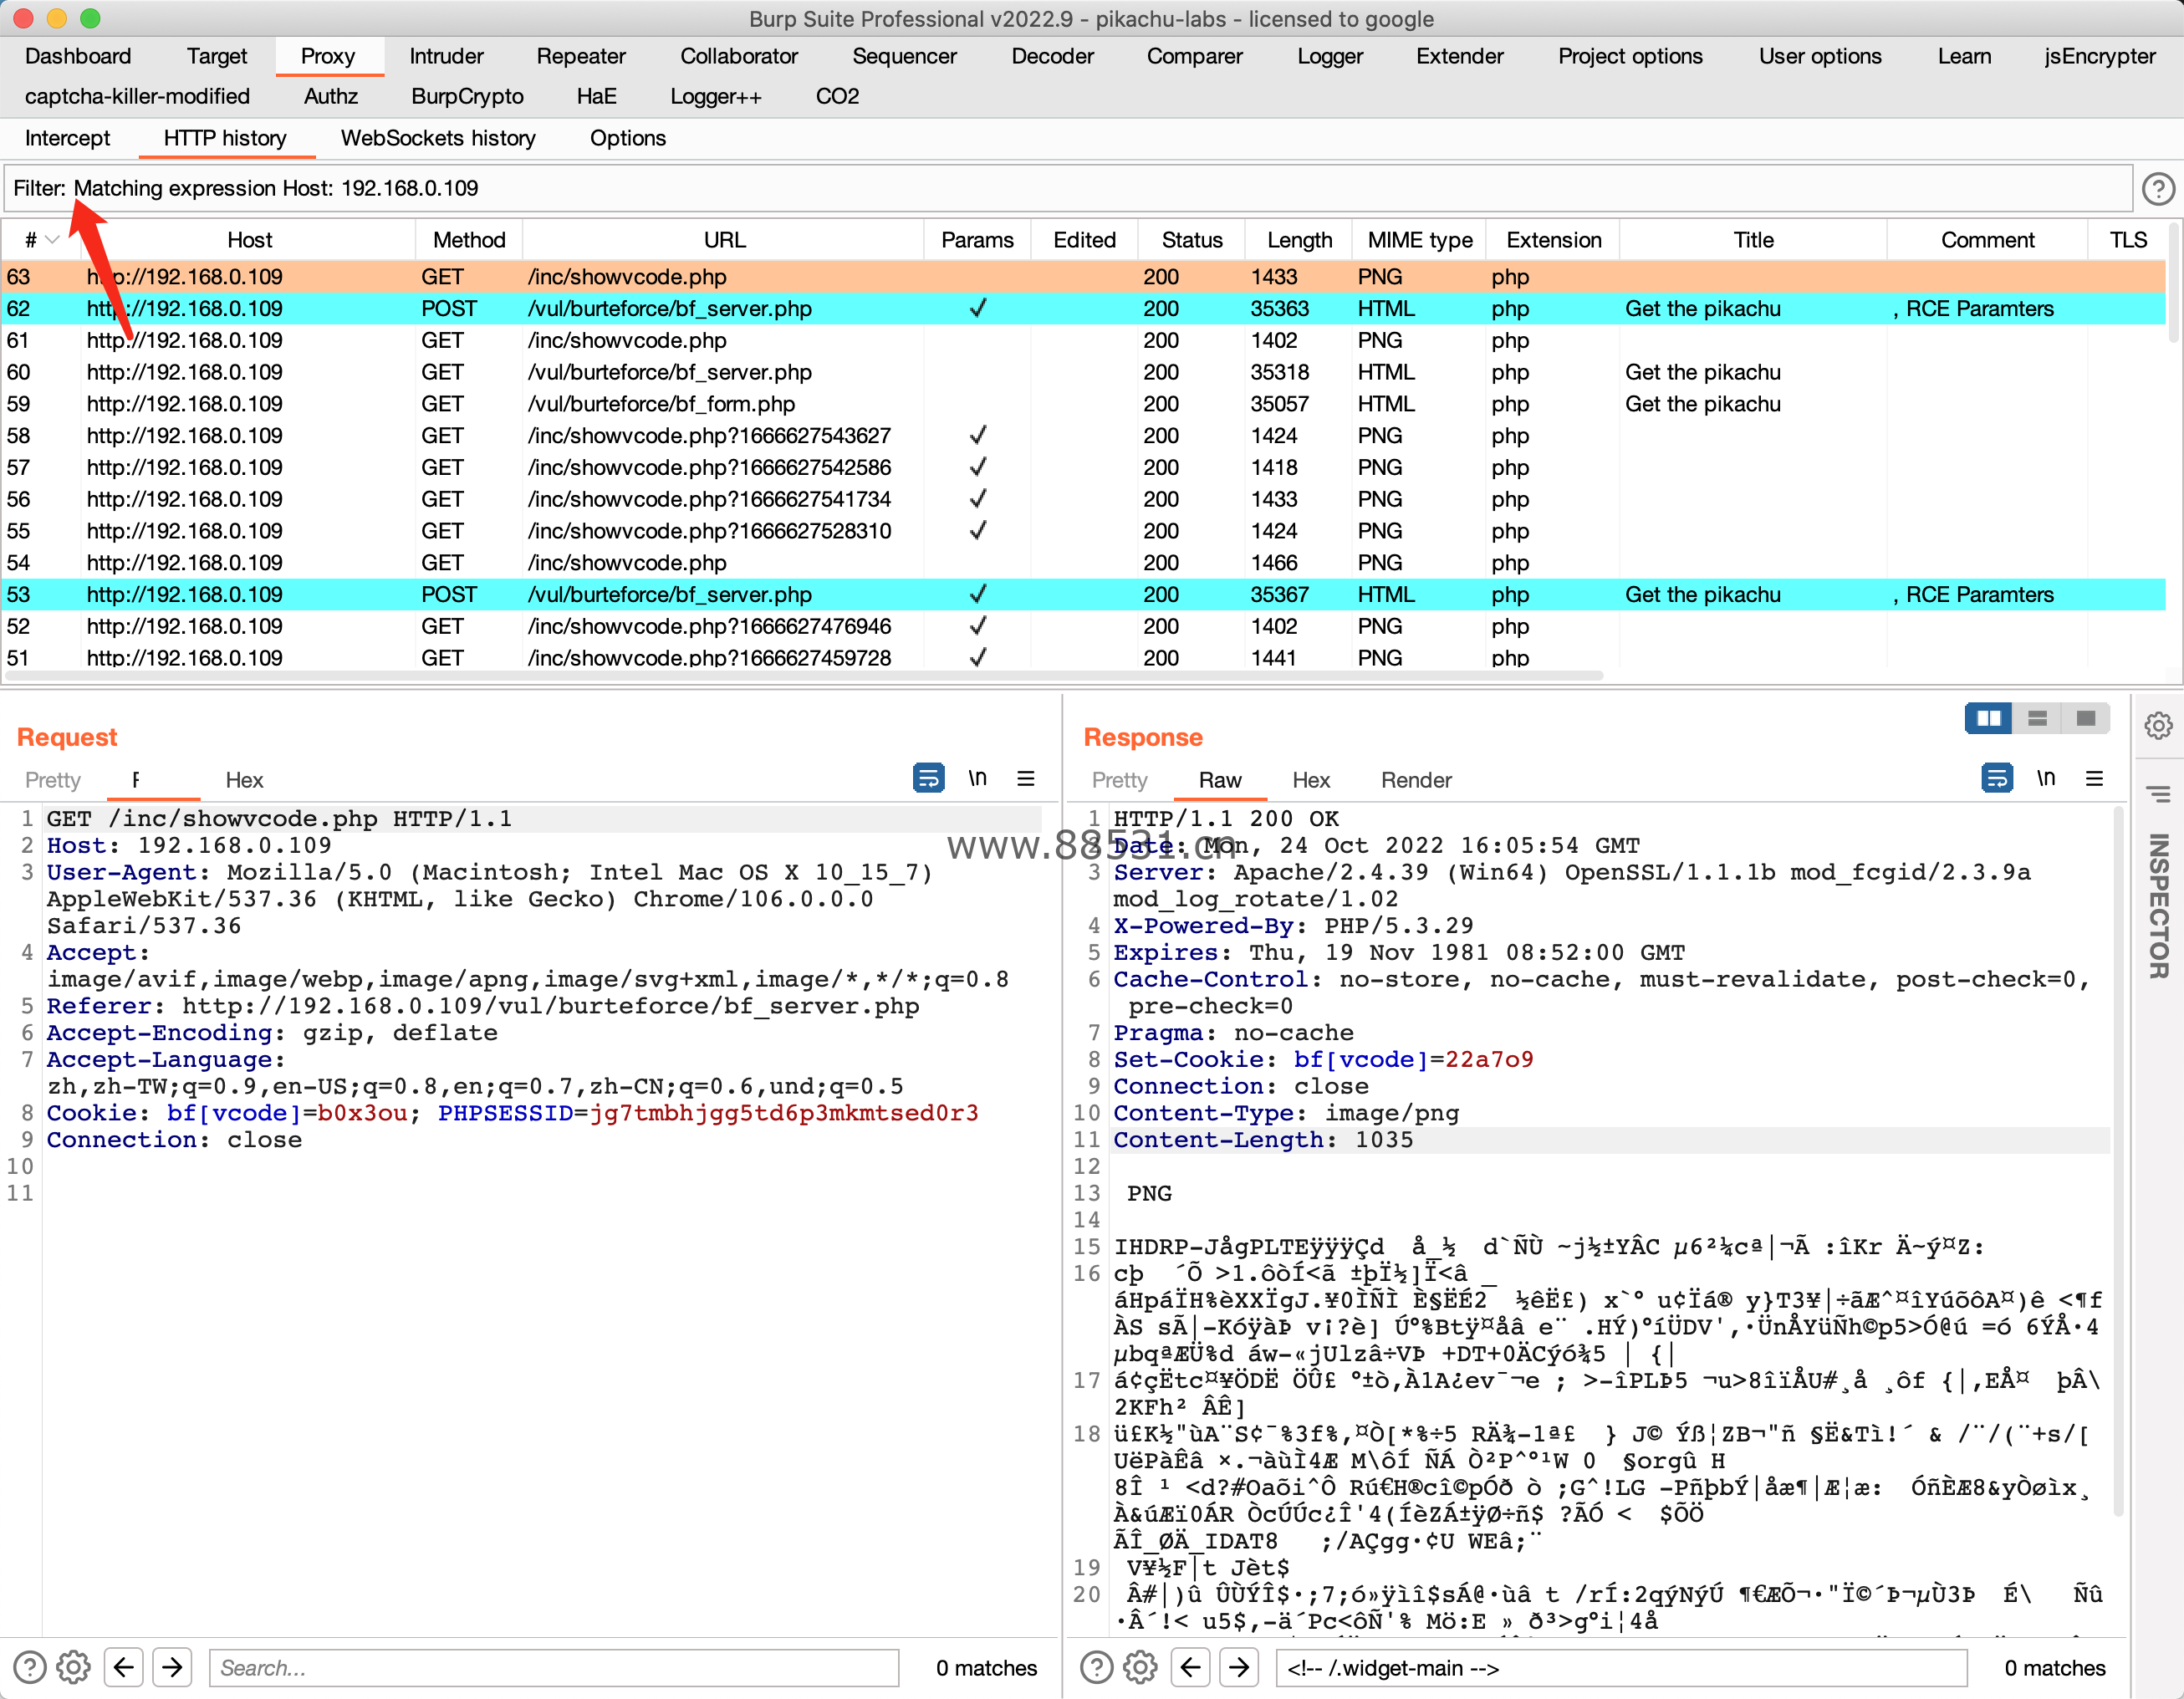This screenshot has height=1699, width=2184.
Task: Click Response pane vertical scrollbar
Action: pos(2117,1160)
